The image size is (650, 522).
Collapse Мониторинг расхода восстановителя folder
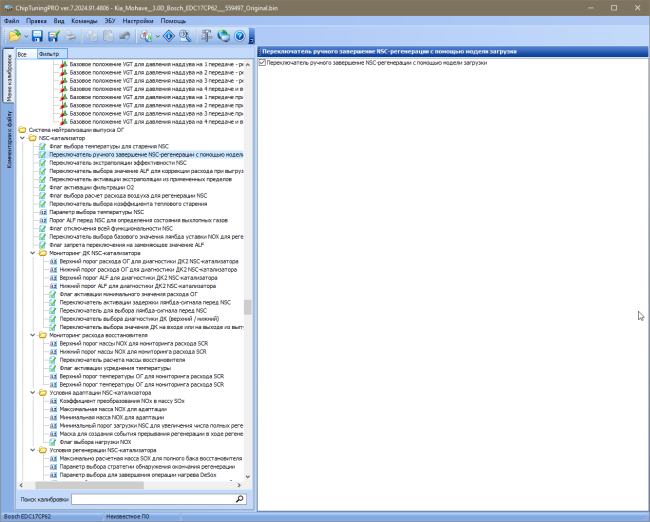click(x=33, y=335)
